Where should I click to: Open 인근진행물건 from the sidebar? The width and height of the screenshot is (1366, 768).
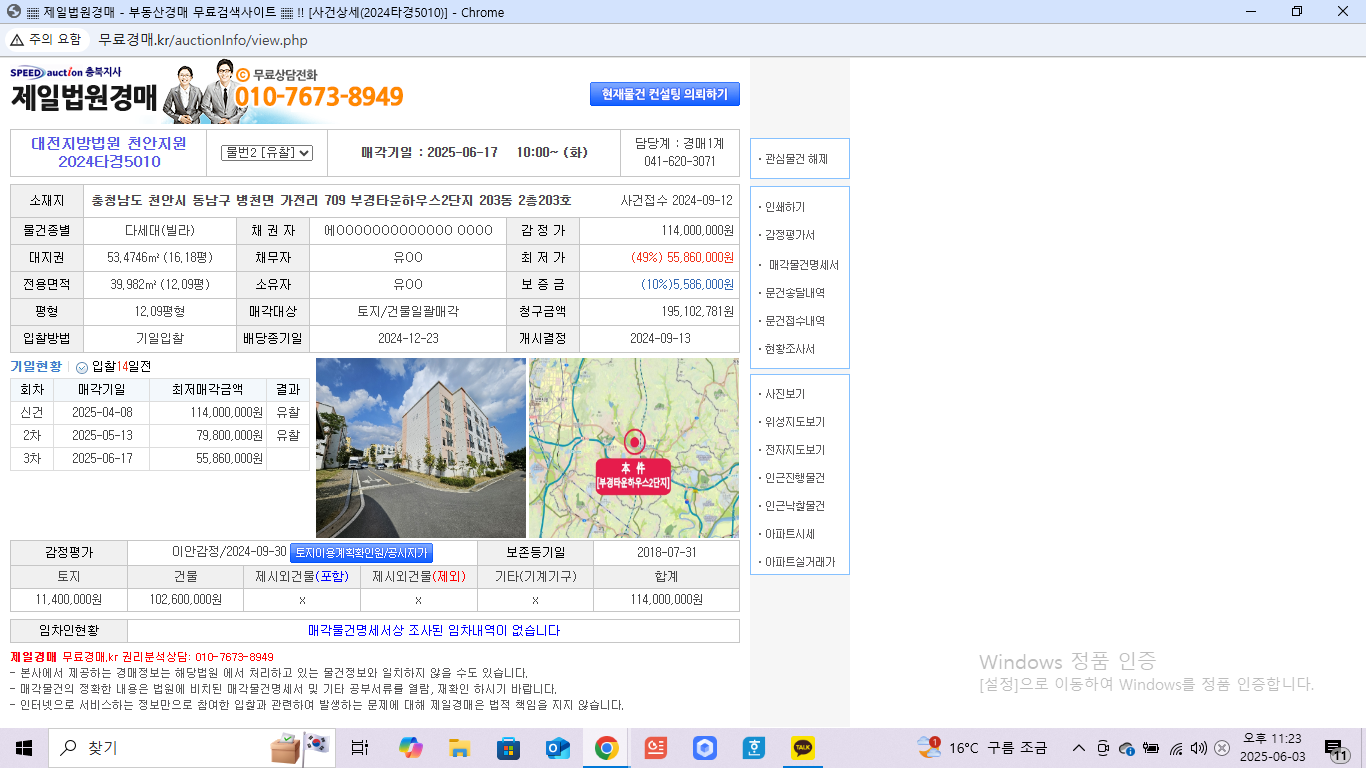click(795, 478)
